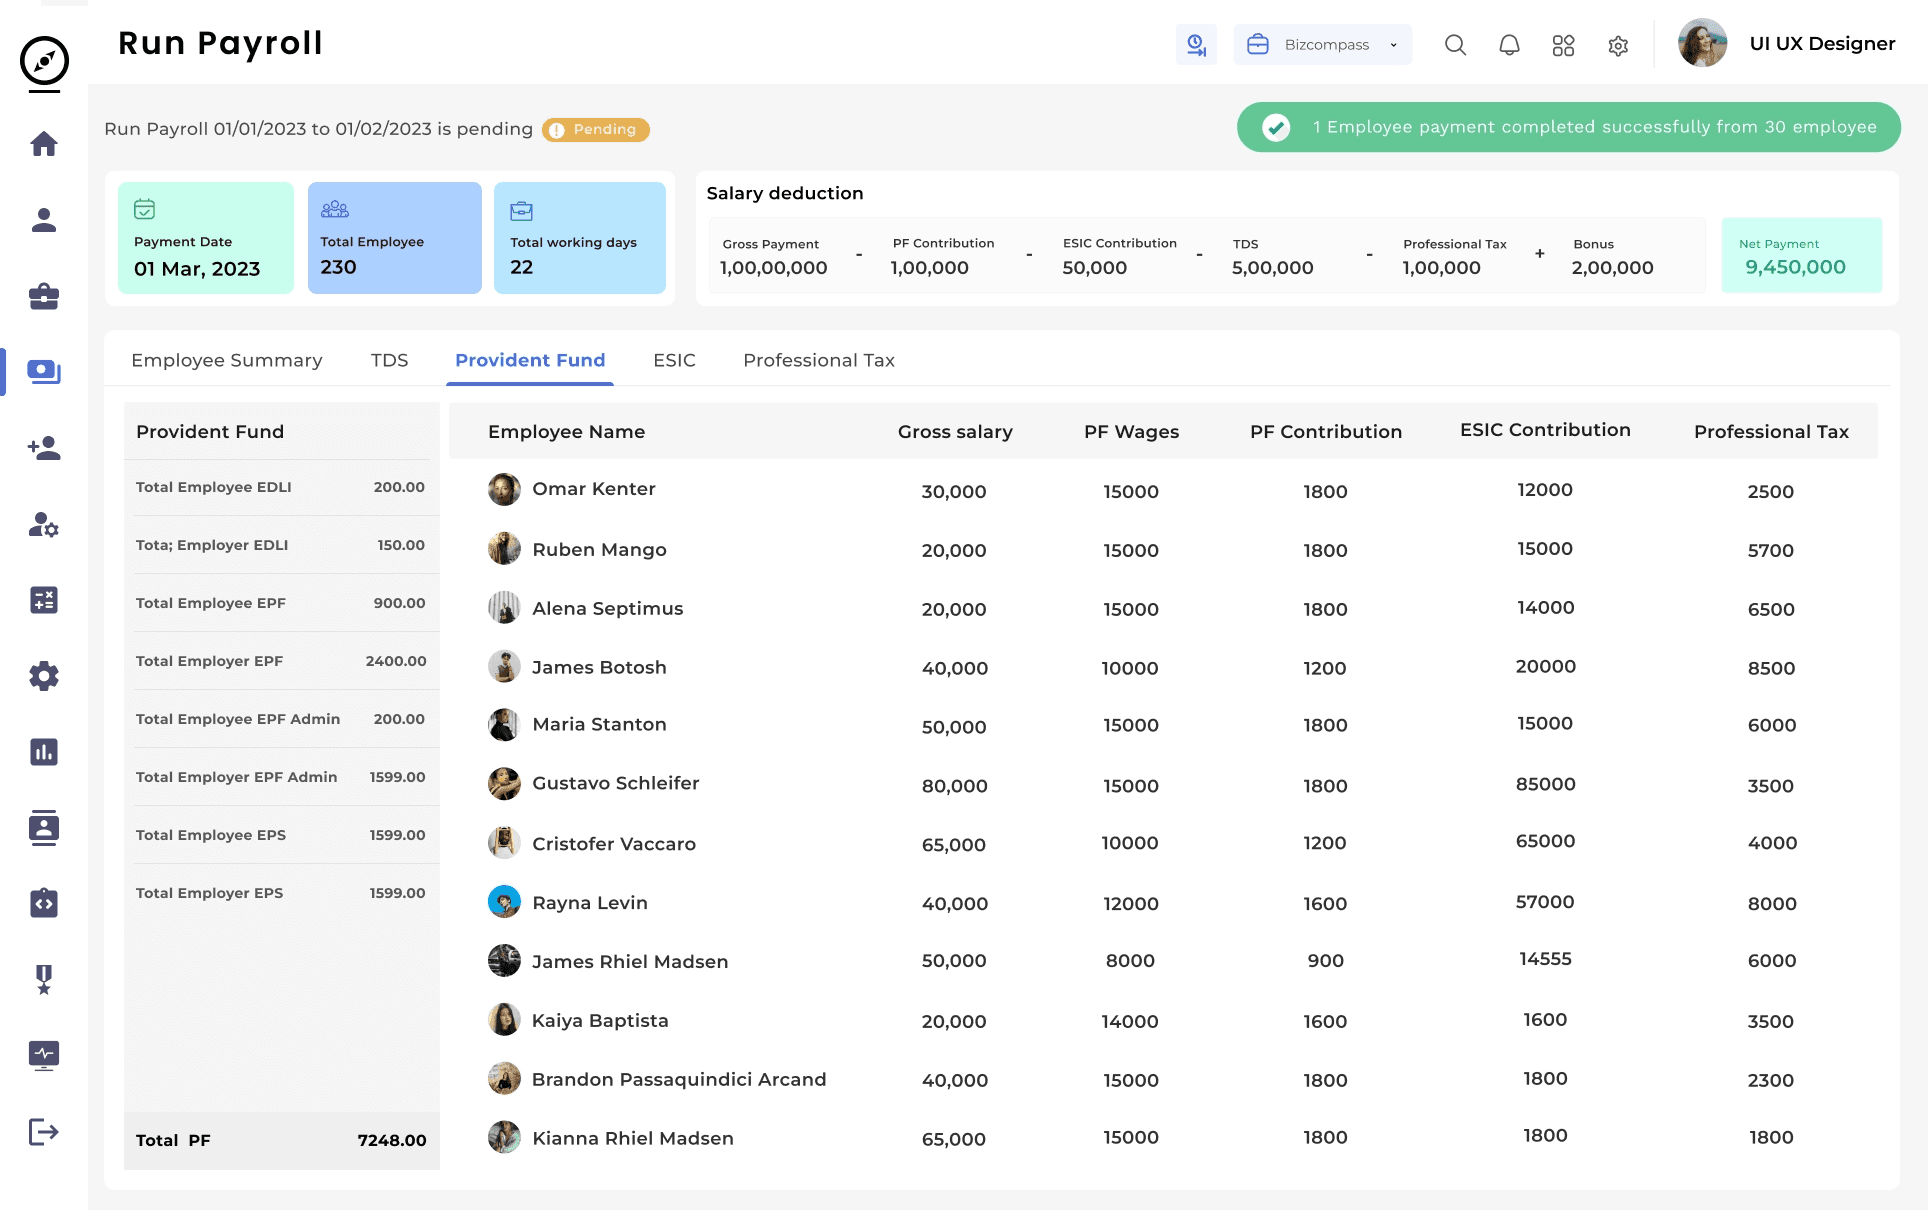Select the Professional Tax tab

[818, 360]
